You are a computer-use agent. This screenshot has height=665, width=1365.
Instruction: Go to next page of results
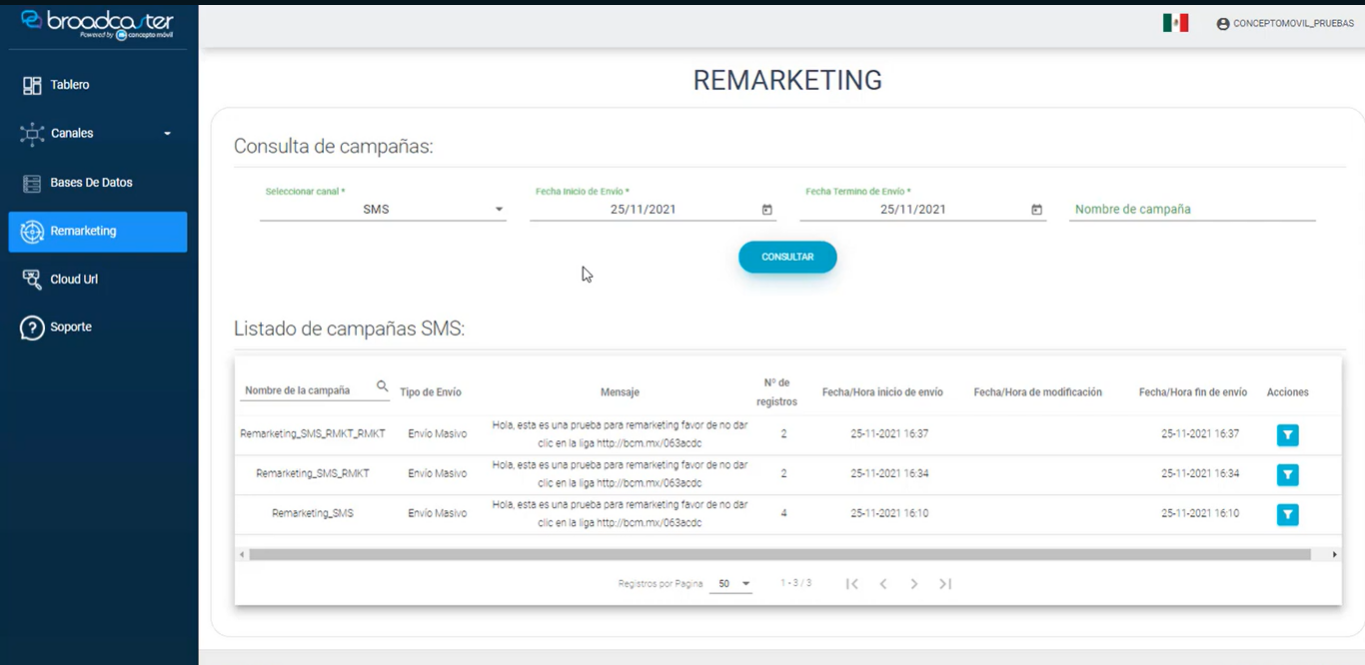914,584
